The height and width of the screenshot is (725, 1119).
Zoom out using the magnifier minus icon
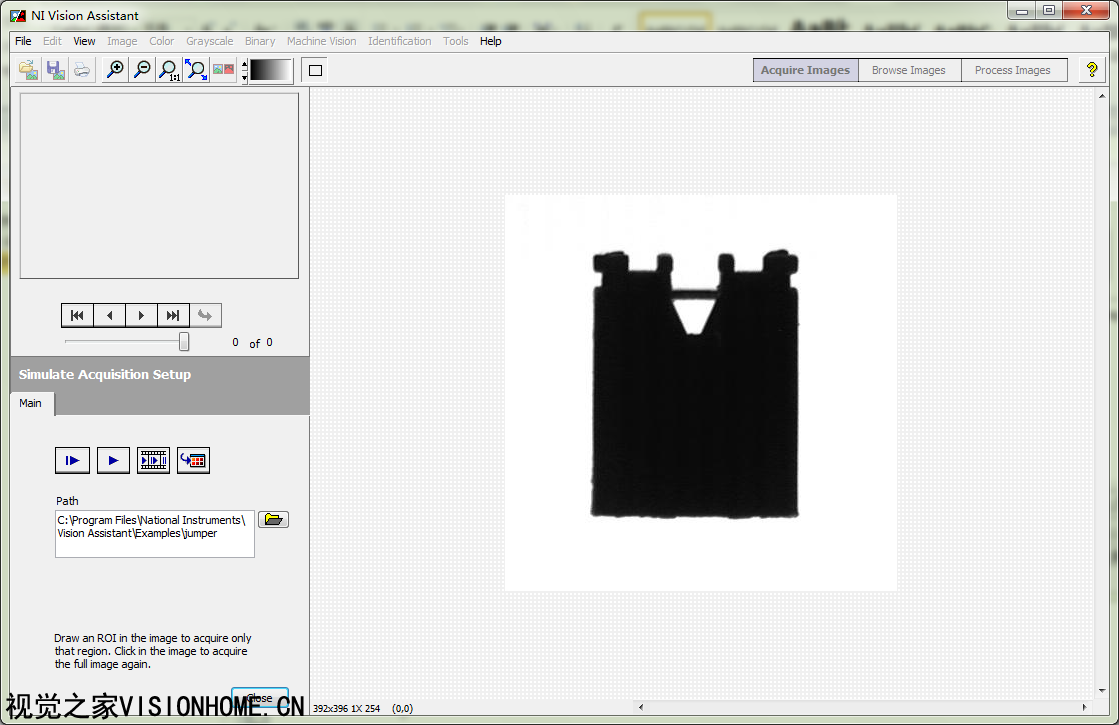pyautogui.click(x=142, y=70)
